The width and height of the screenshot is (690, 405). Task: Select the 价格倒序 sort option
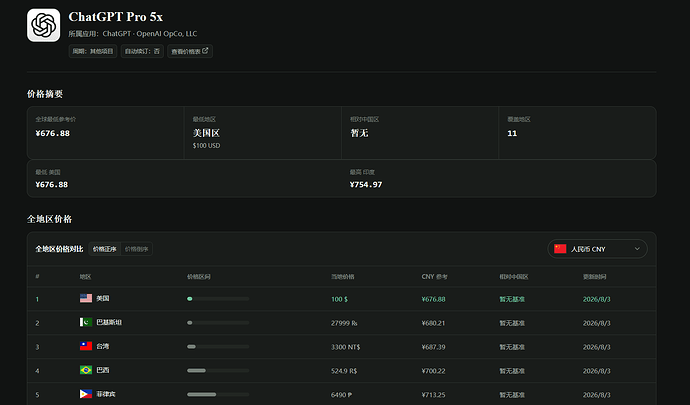click(136, 249)
